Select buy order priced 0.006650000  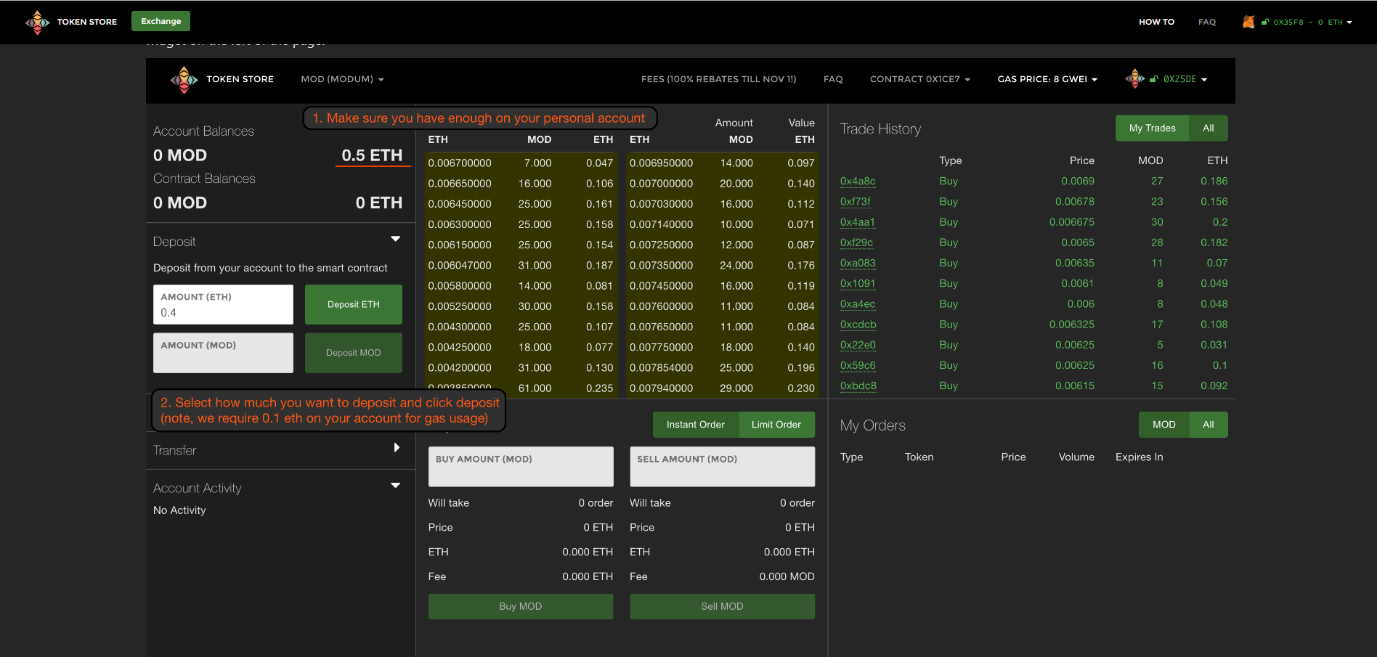click(521, 184)
